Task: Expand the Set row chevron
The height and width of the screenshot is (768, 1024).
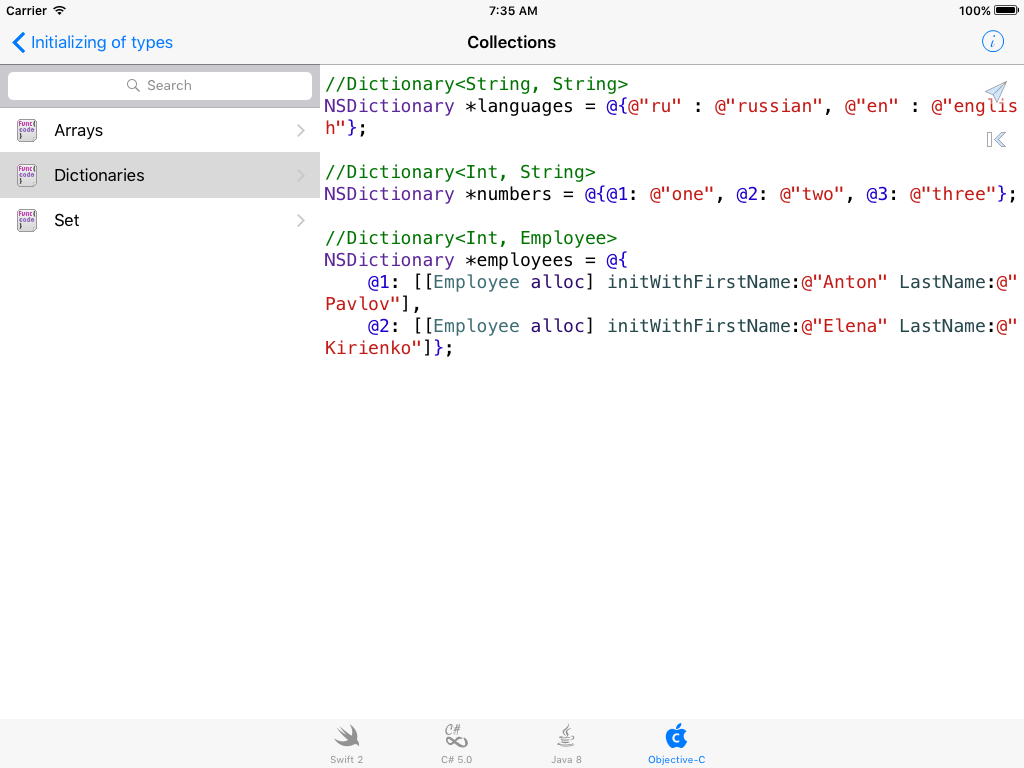Action: tap(300, 220)
